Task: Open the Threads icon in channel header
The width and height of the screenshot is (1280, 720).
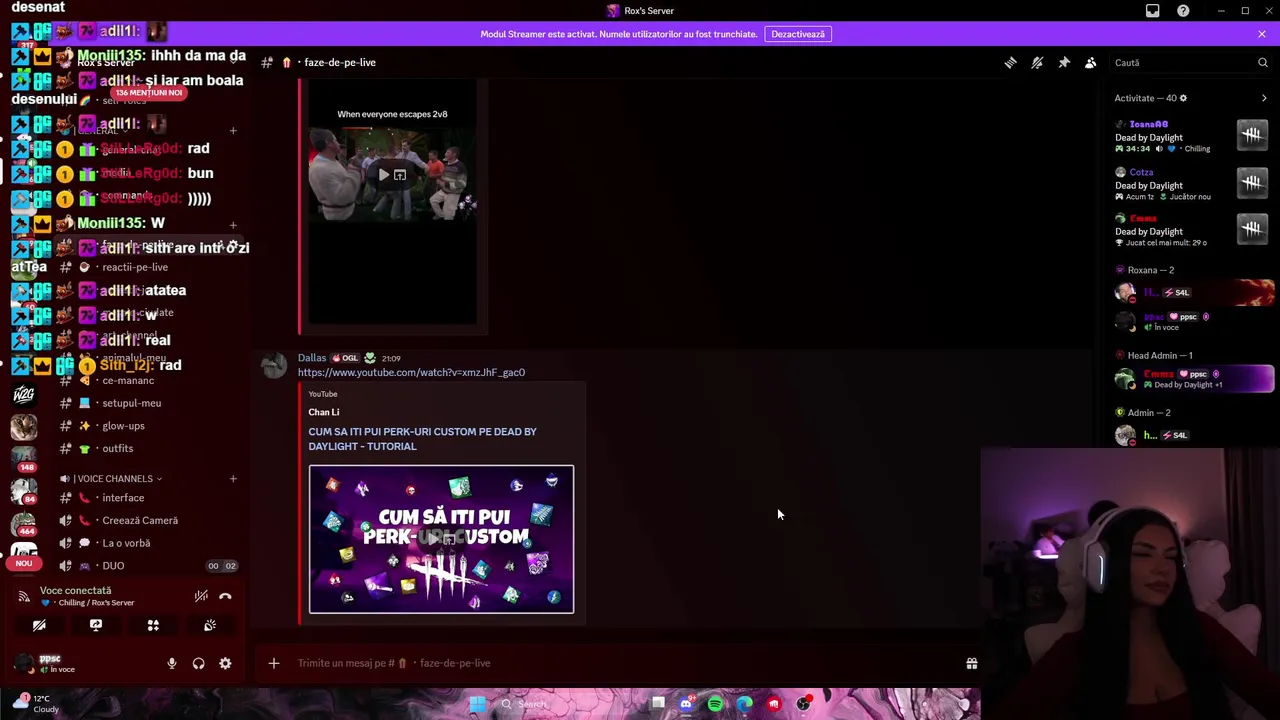Action: (1010, 62)
